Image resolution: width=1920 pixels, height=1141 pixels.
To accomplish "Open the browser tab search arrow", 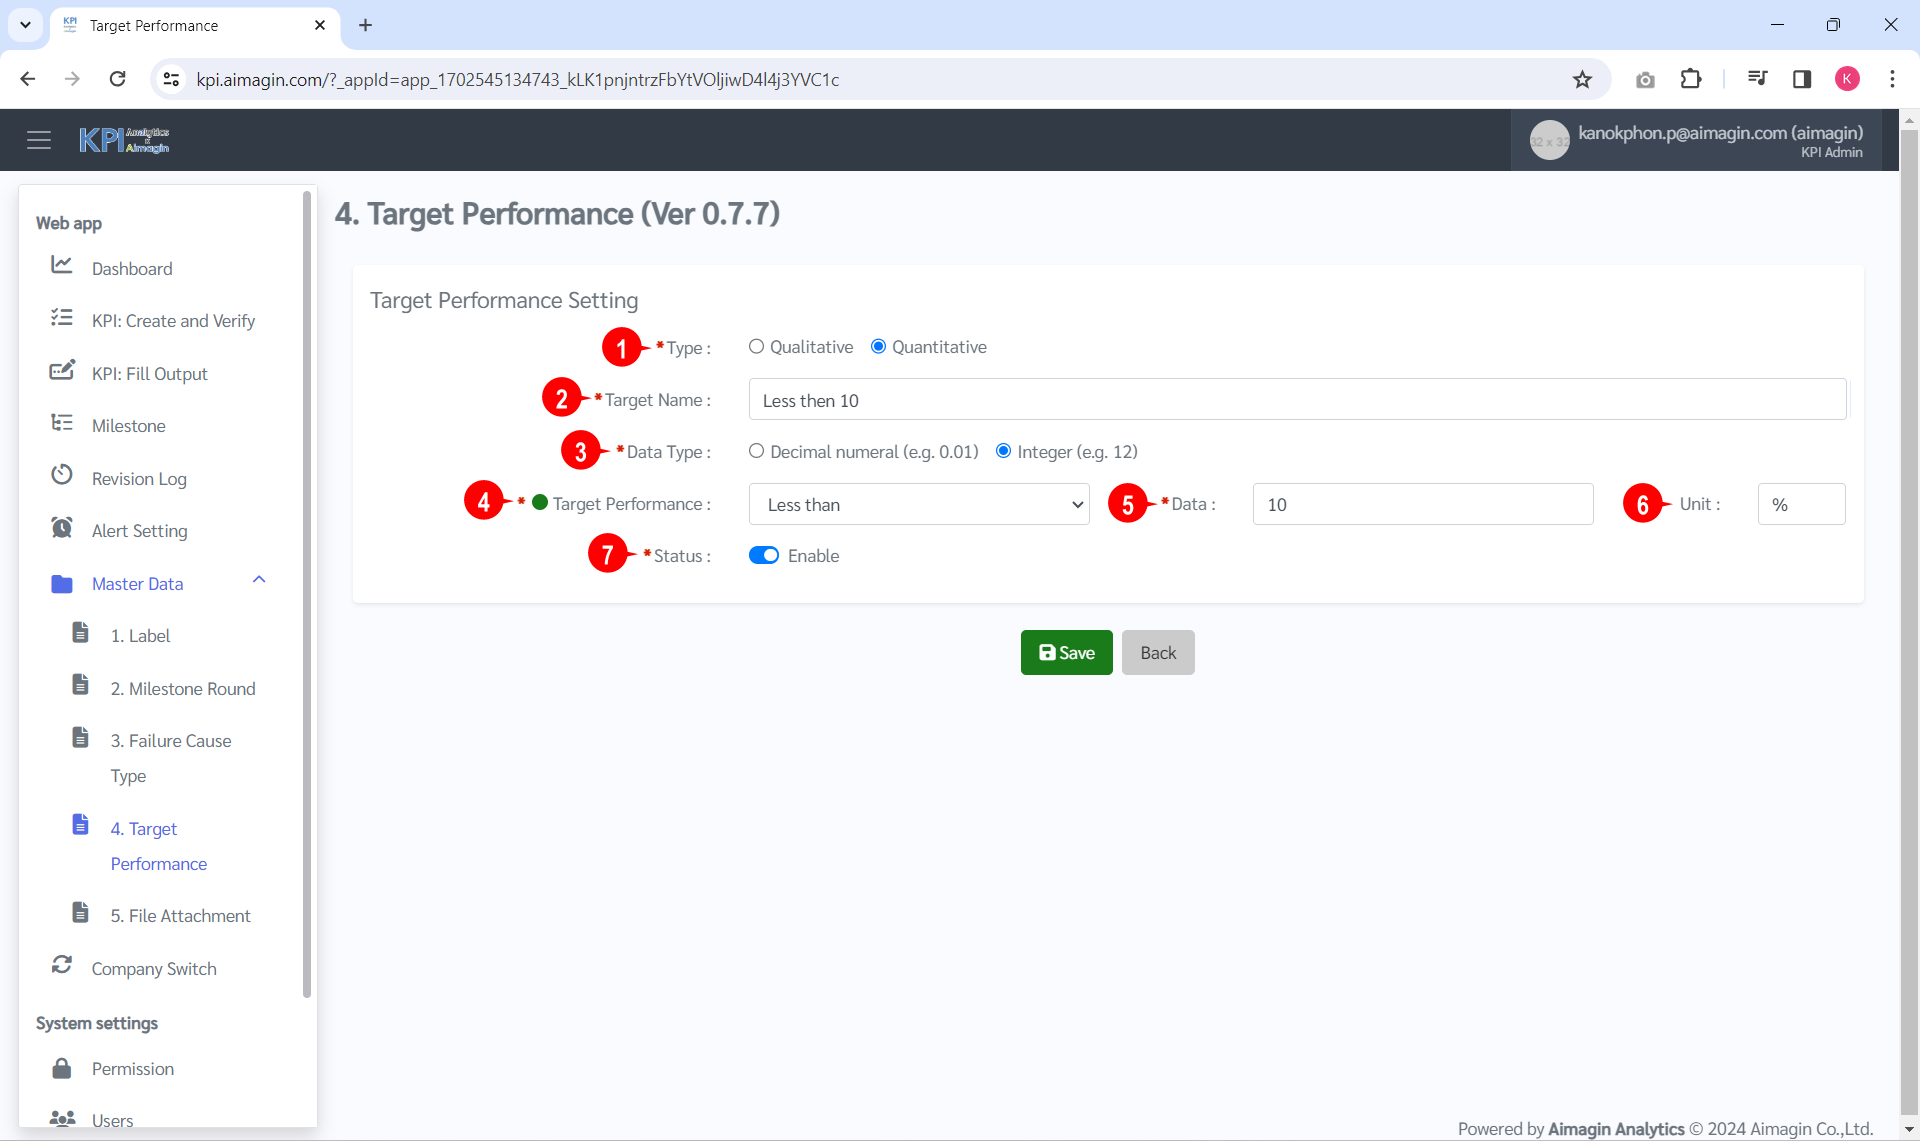I will [25, 25].
